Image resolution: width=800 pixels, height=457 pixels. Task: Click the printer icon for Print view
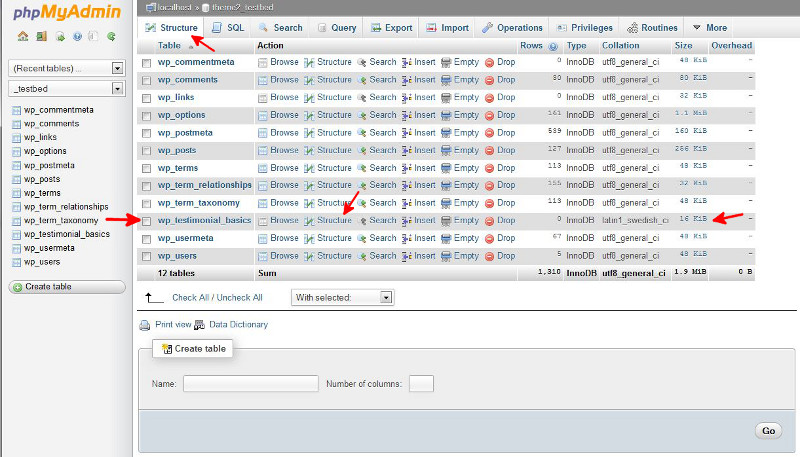pyautogui.click(x=145, y=325)
